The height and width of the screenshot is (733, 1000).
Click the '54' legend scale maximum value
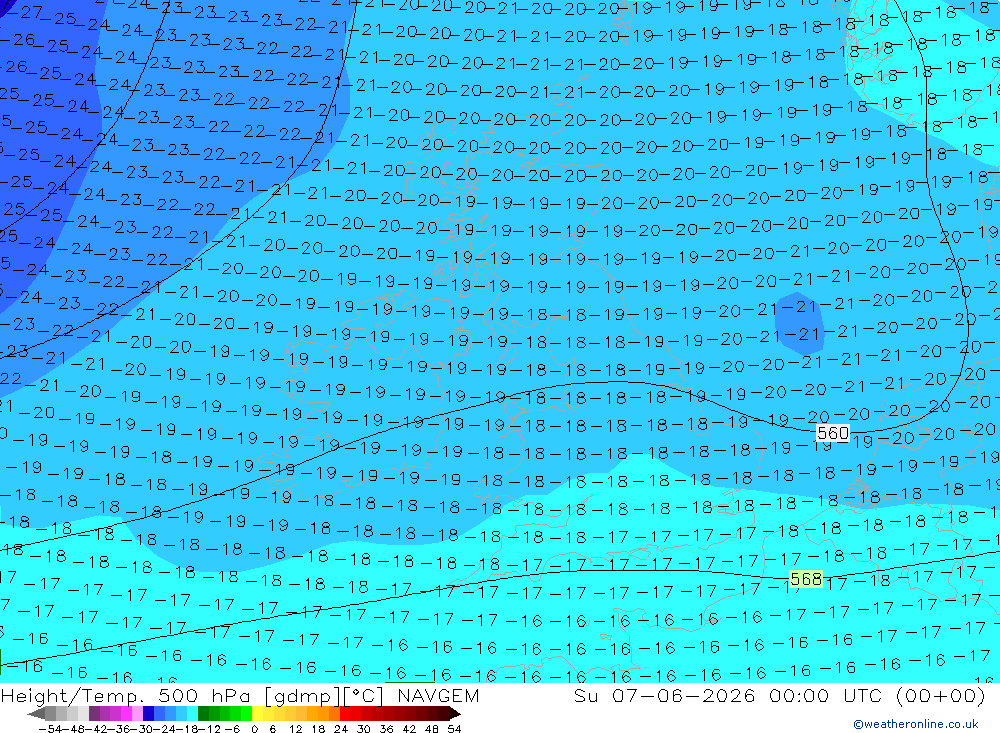tap(454, 729)
